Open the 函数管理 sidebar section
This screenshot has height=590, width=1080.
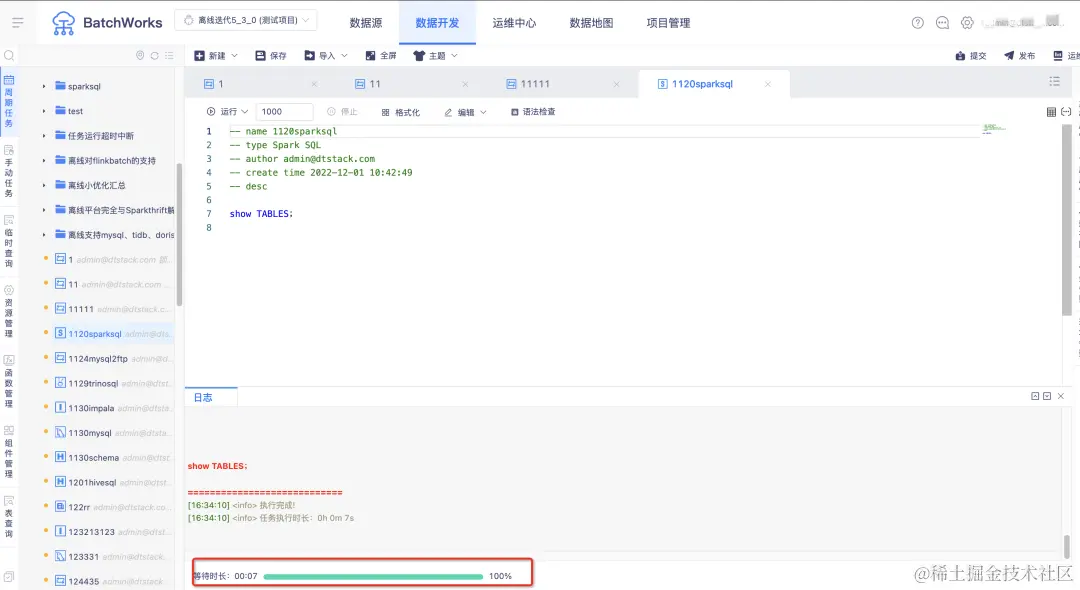[x=9, y=381]
